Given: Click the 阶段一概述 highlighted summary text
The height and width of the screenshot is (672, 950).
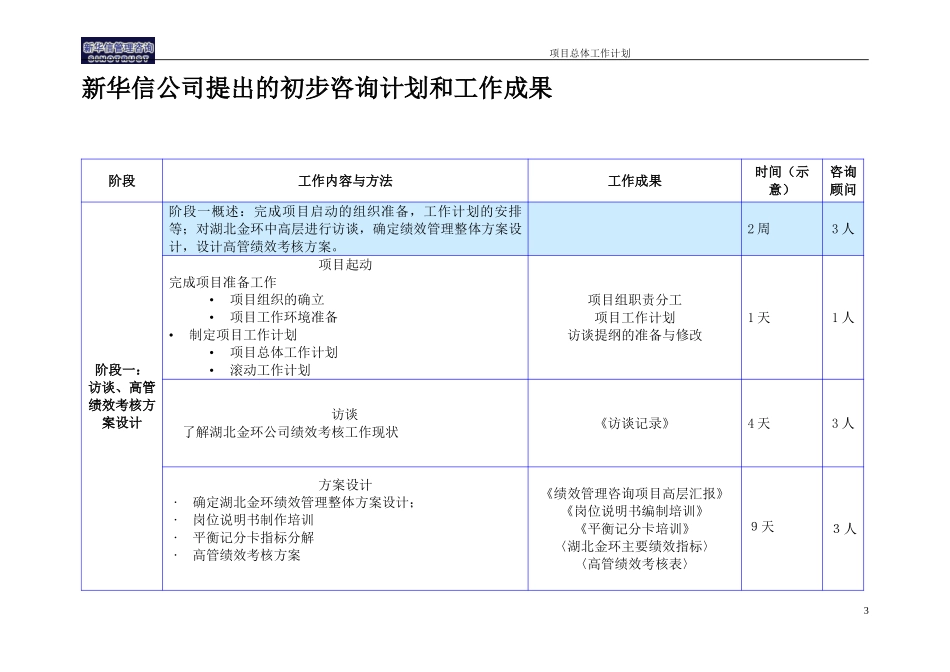Looking at the screenshot, I should pos(345,229).
